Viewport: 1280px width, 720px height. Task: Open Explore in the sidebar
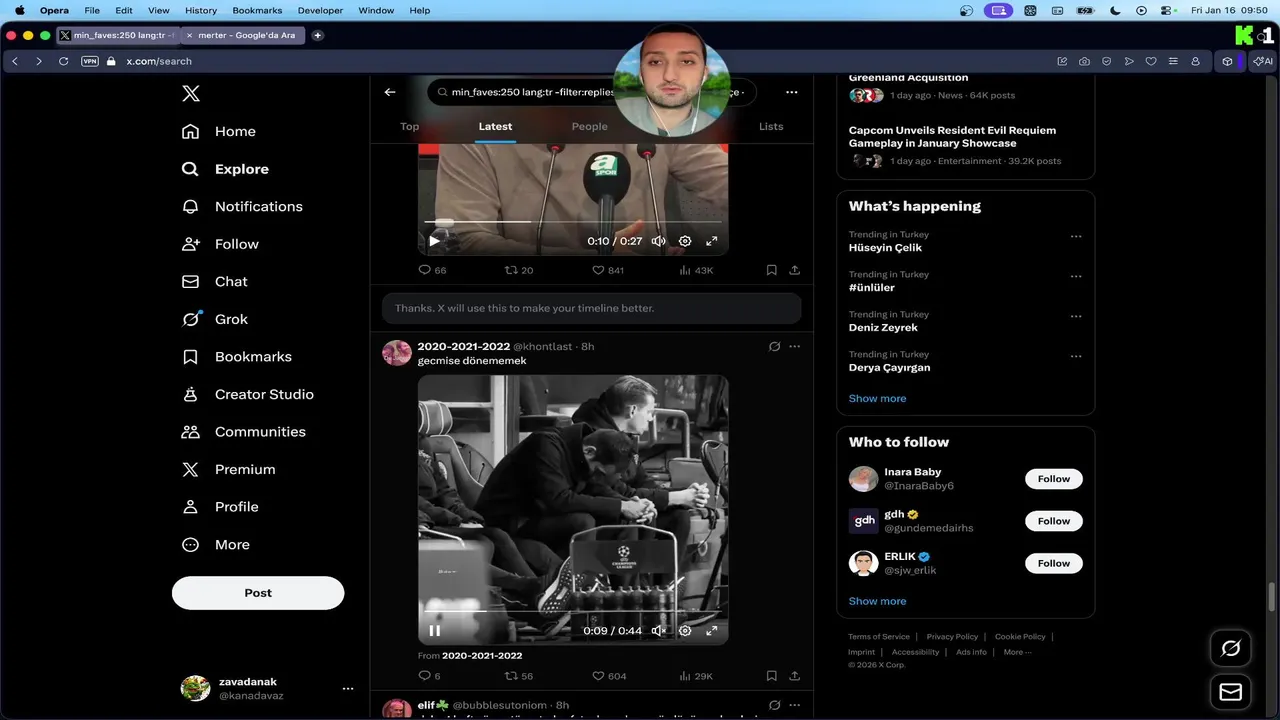pos(225,169)
